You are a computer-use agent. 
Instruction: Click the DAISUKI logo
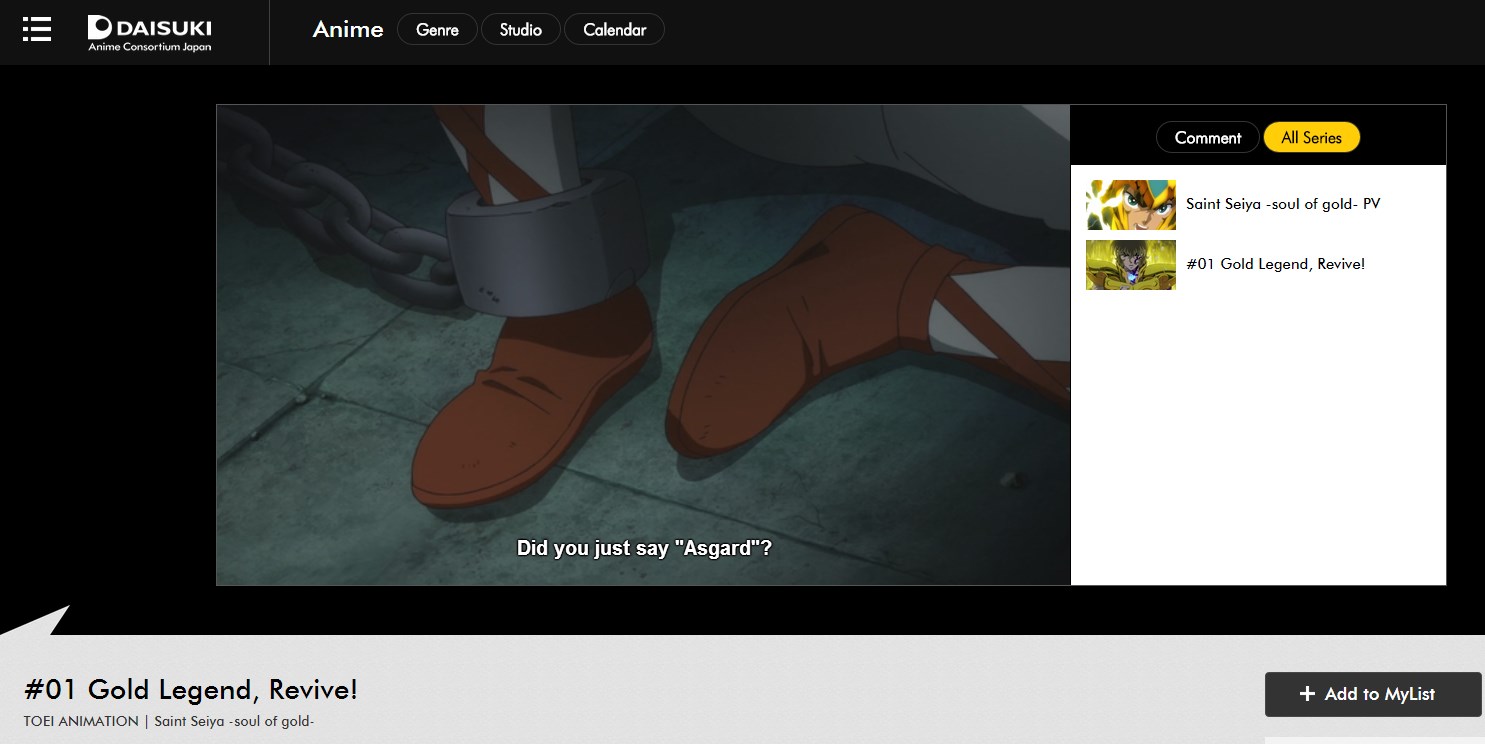[x=149, y=32]
